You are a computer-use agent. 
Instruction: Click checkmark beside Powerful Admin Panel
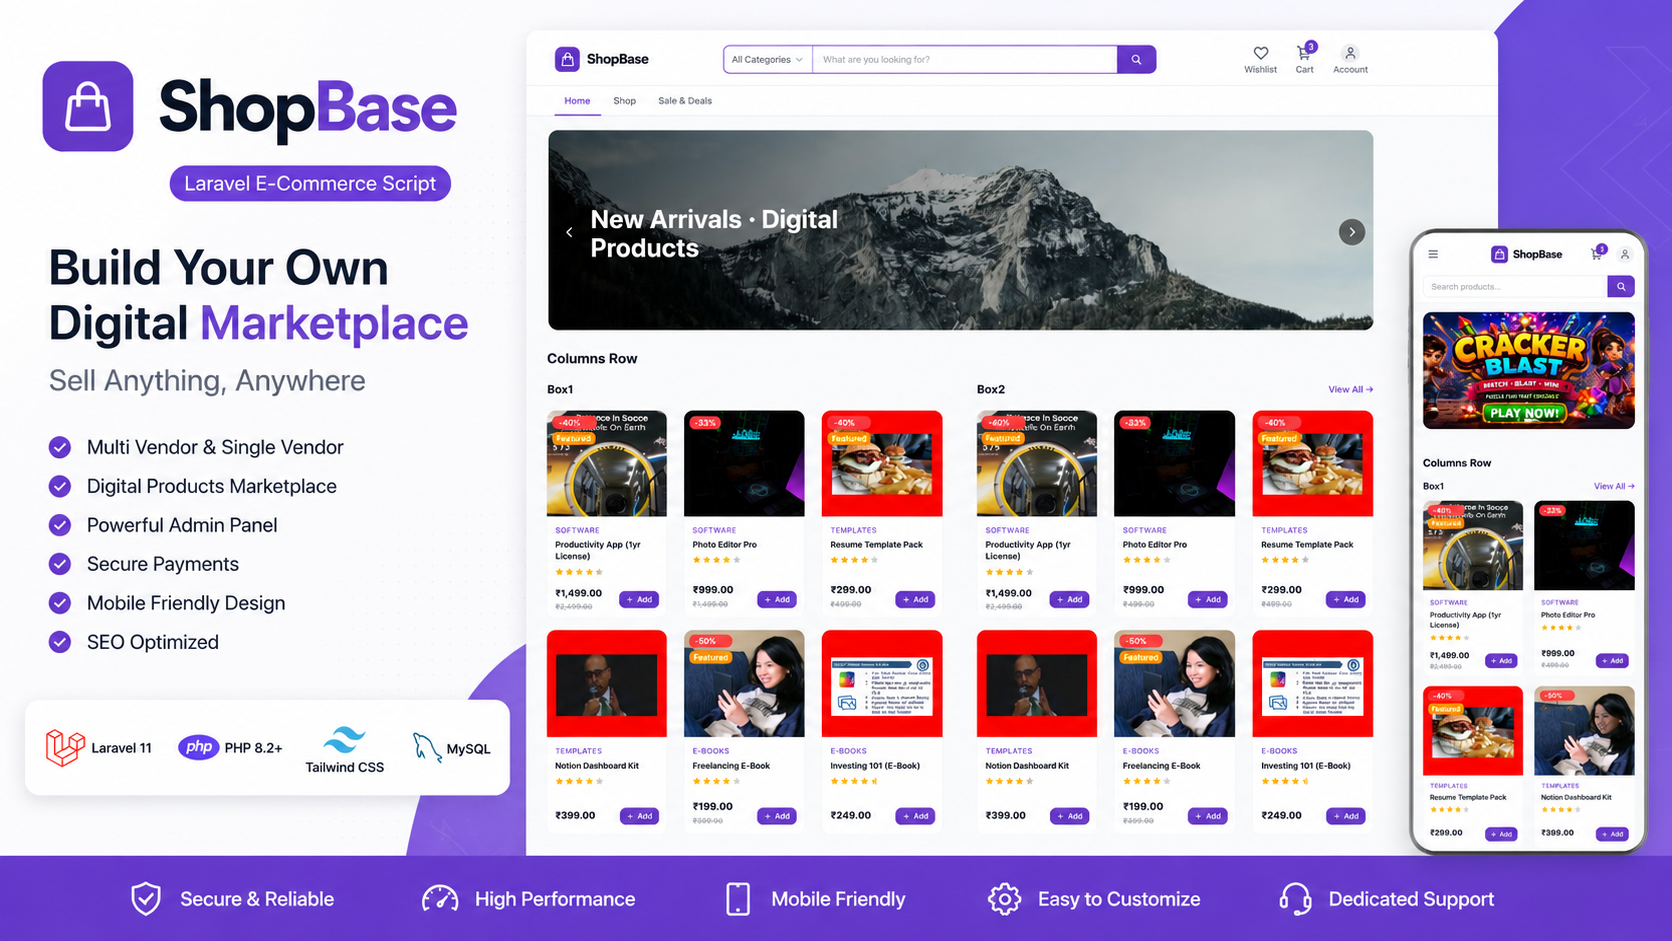[x=60, y=525]
